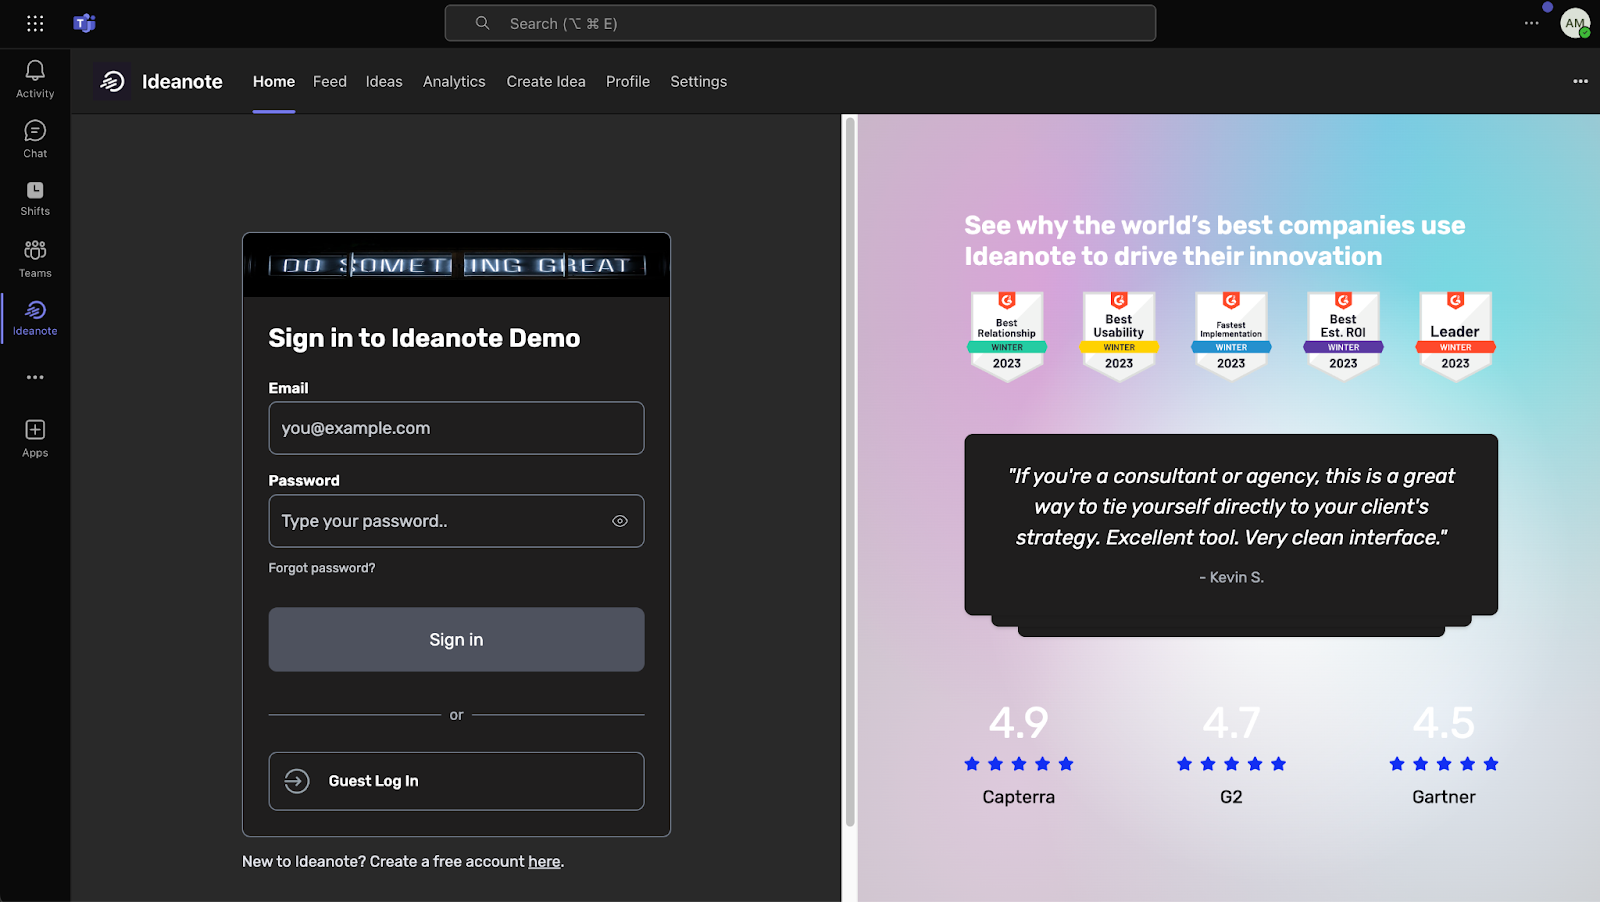Open Shifts in the left sidebar
Image resolution: width=1600 pixels, height=902 pixels.
pos(35,198)
